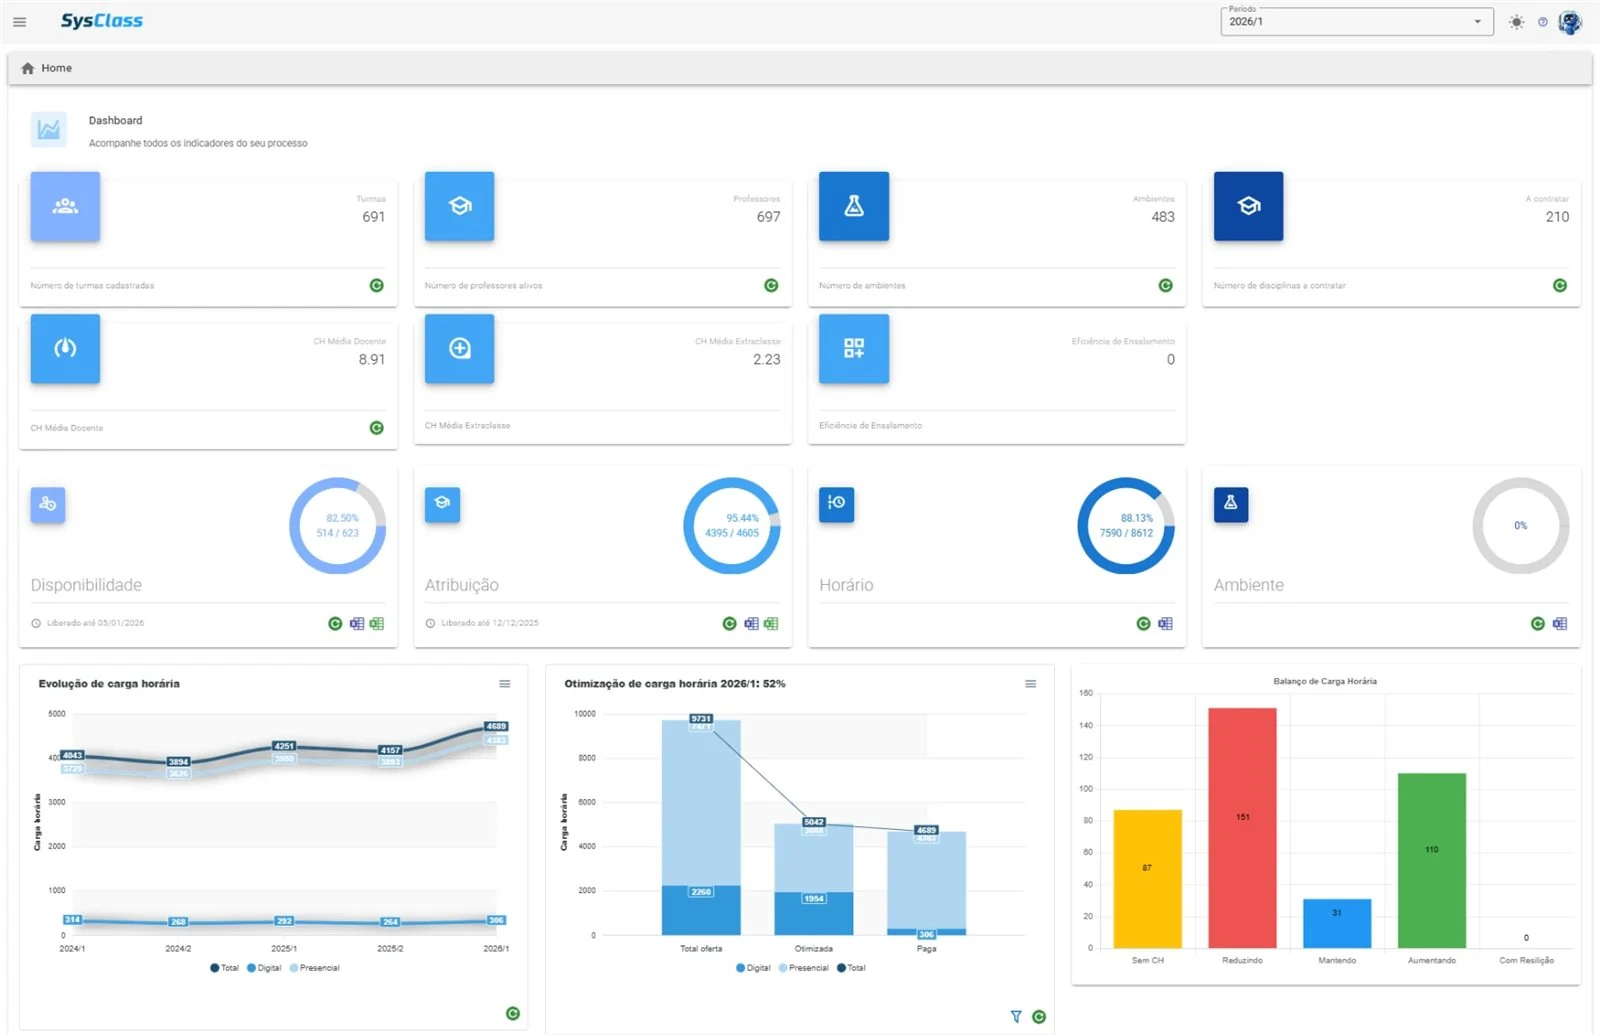This screenshot has width=1600, height=1035.
Task: Refresh the Horário card
Action: (x=1144, y=623)
